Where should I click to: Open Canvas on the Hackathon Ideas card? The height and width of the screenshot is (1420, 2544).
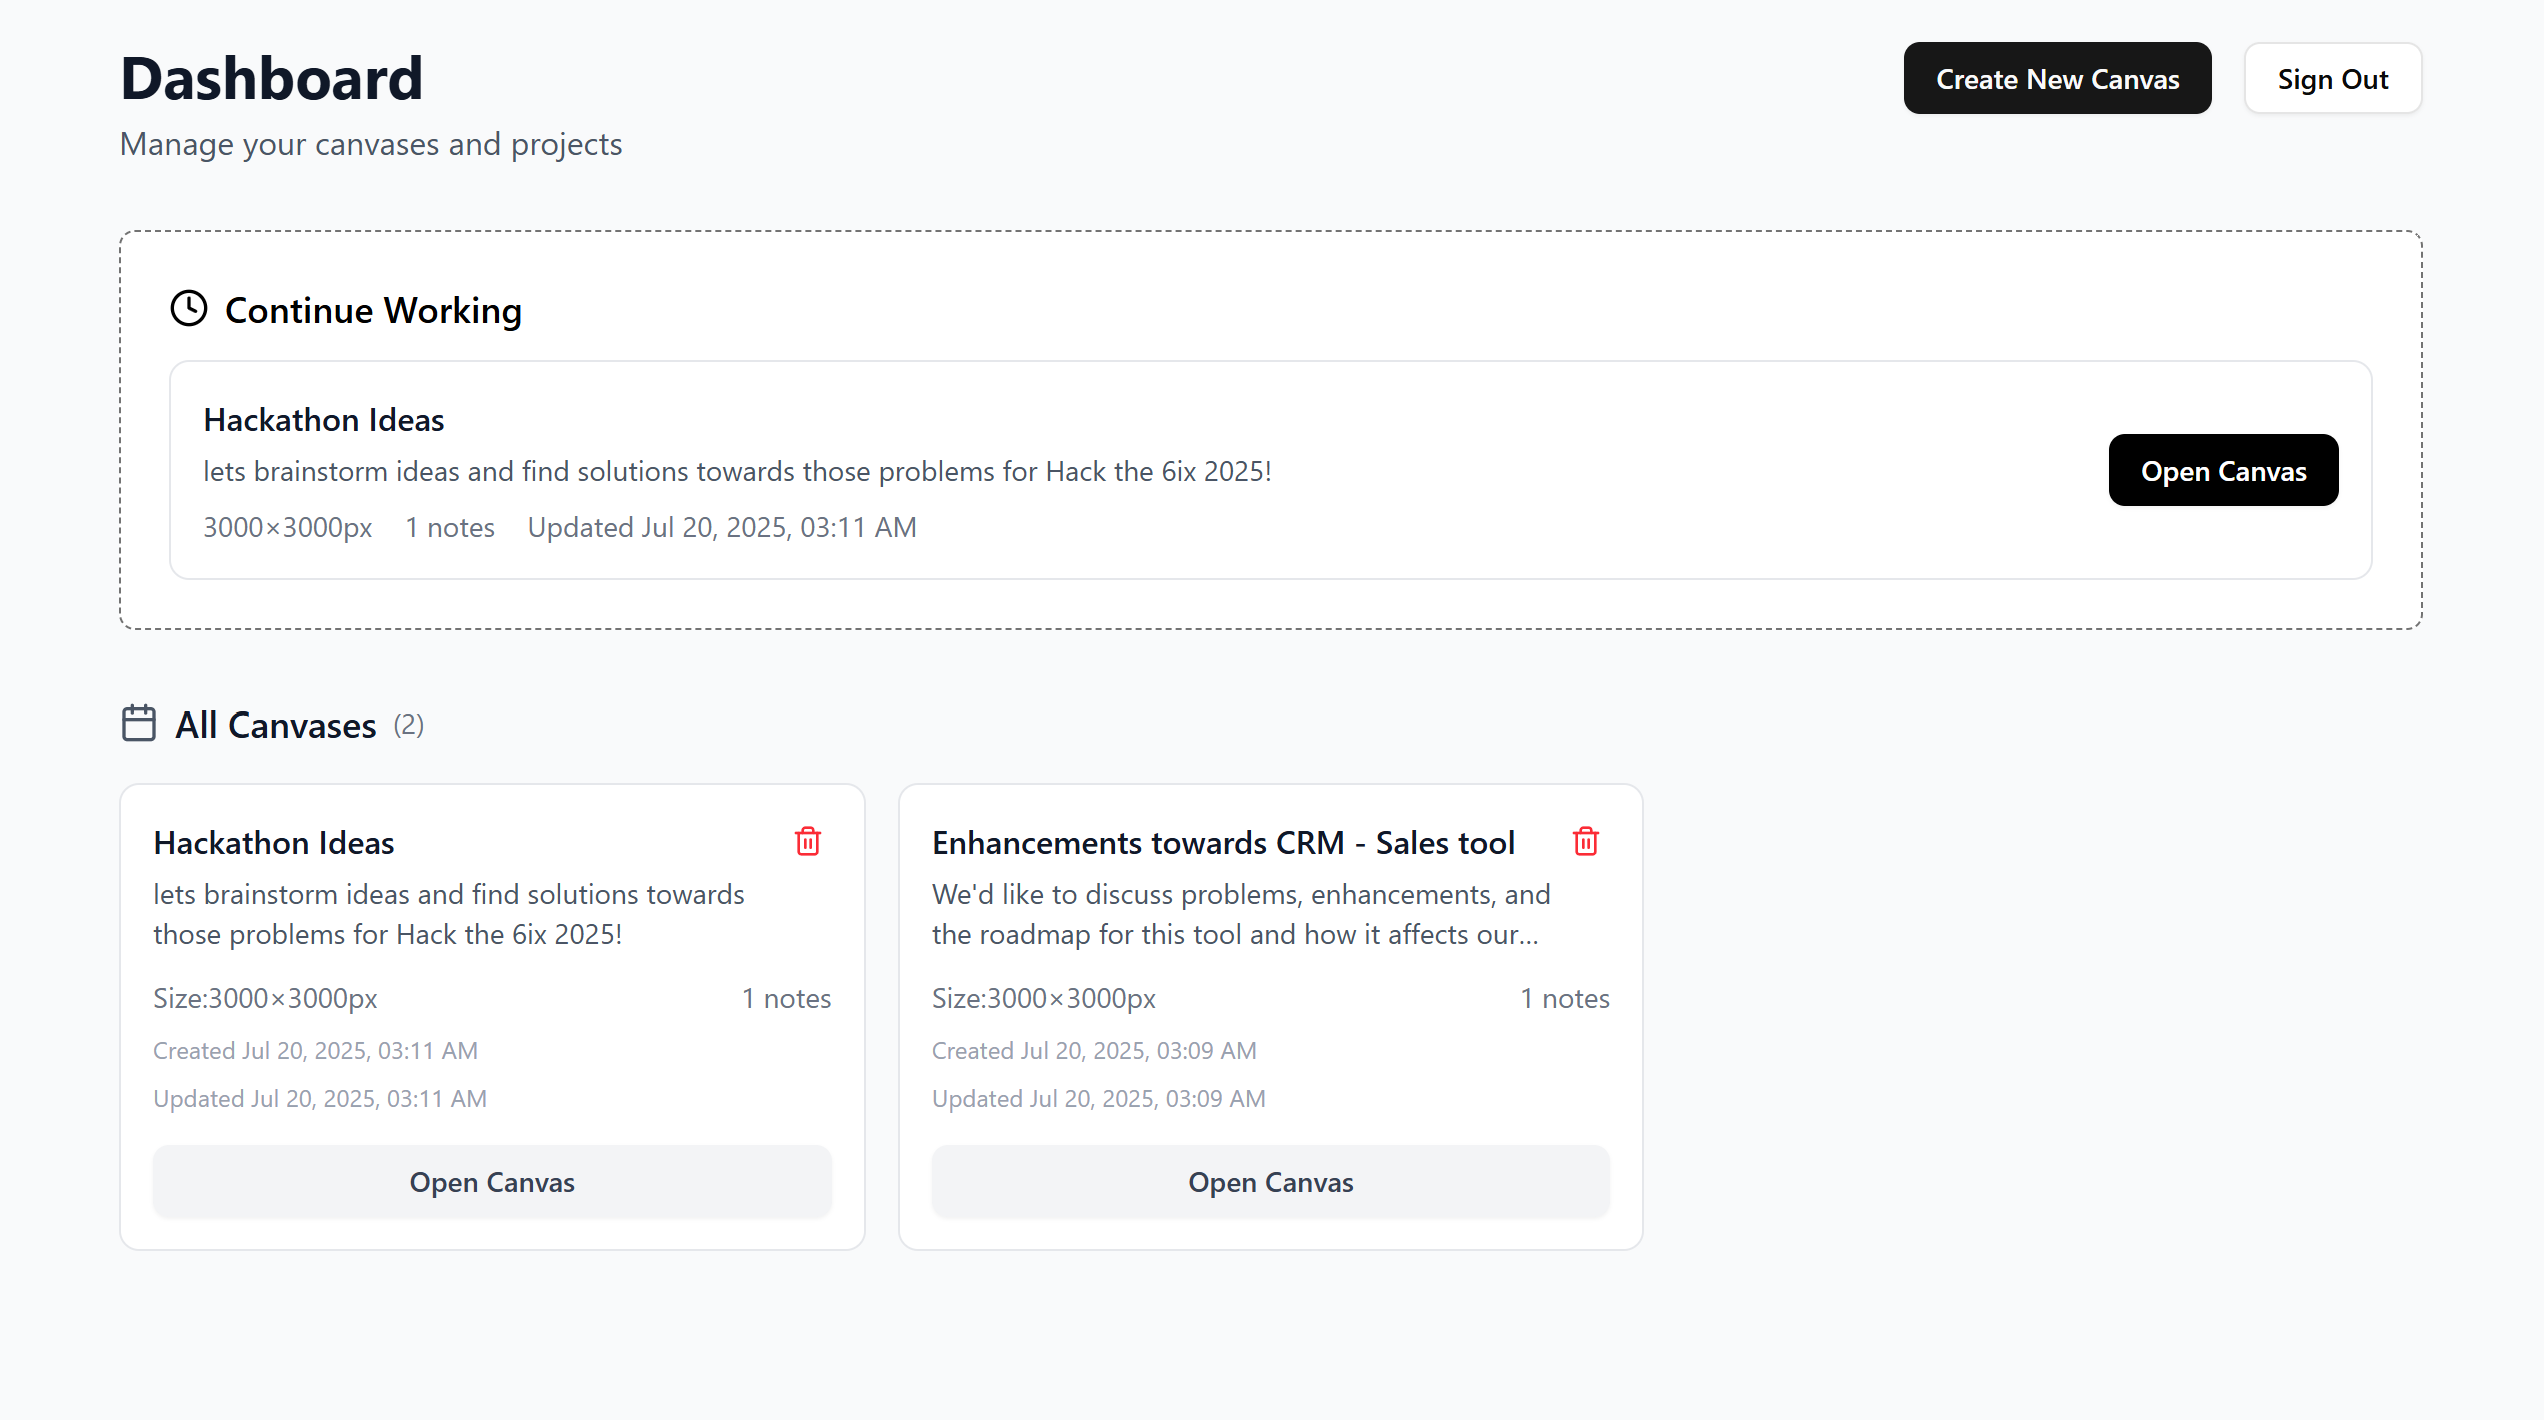point(492,1182)
